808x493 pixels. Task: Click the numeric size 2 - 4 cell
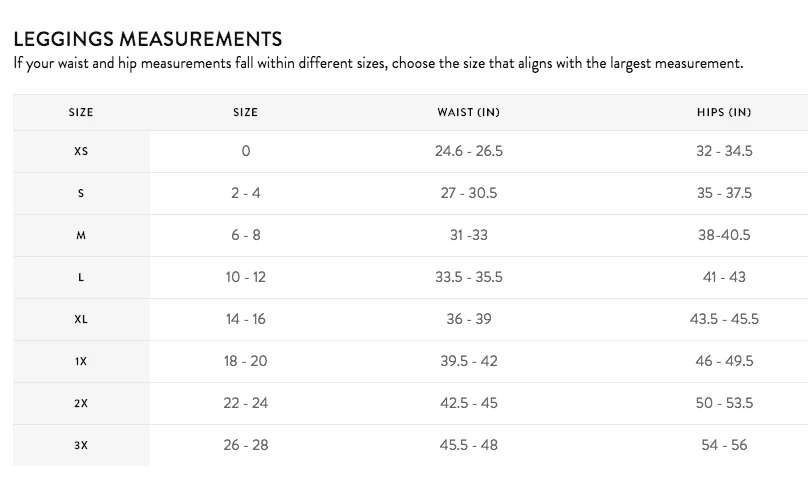click(x=245, y=193)
